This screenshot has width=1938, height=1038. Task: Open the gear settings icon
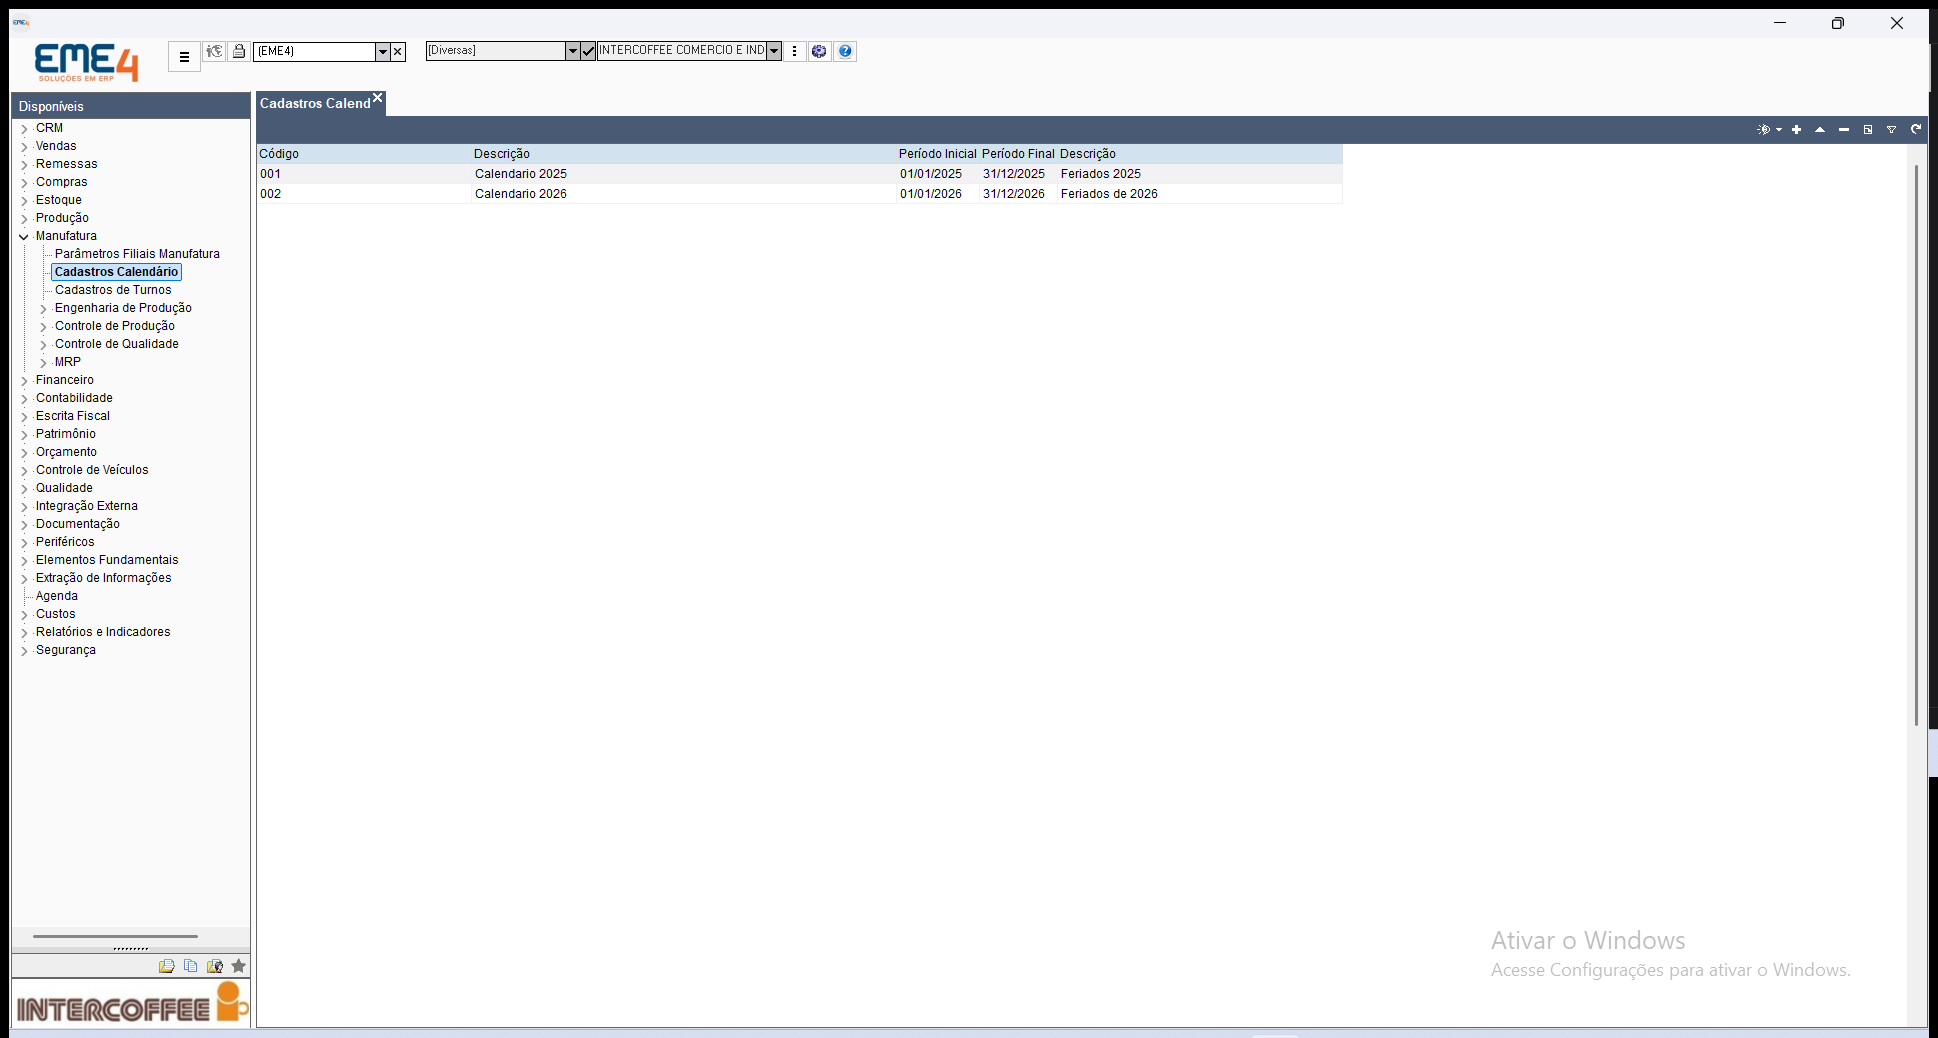[x=819, y=51]
